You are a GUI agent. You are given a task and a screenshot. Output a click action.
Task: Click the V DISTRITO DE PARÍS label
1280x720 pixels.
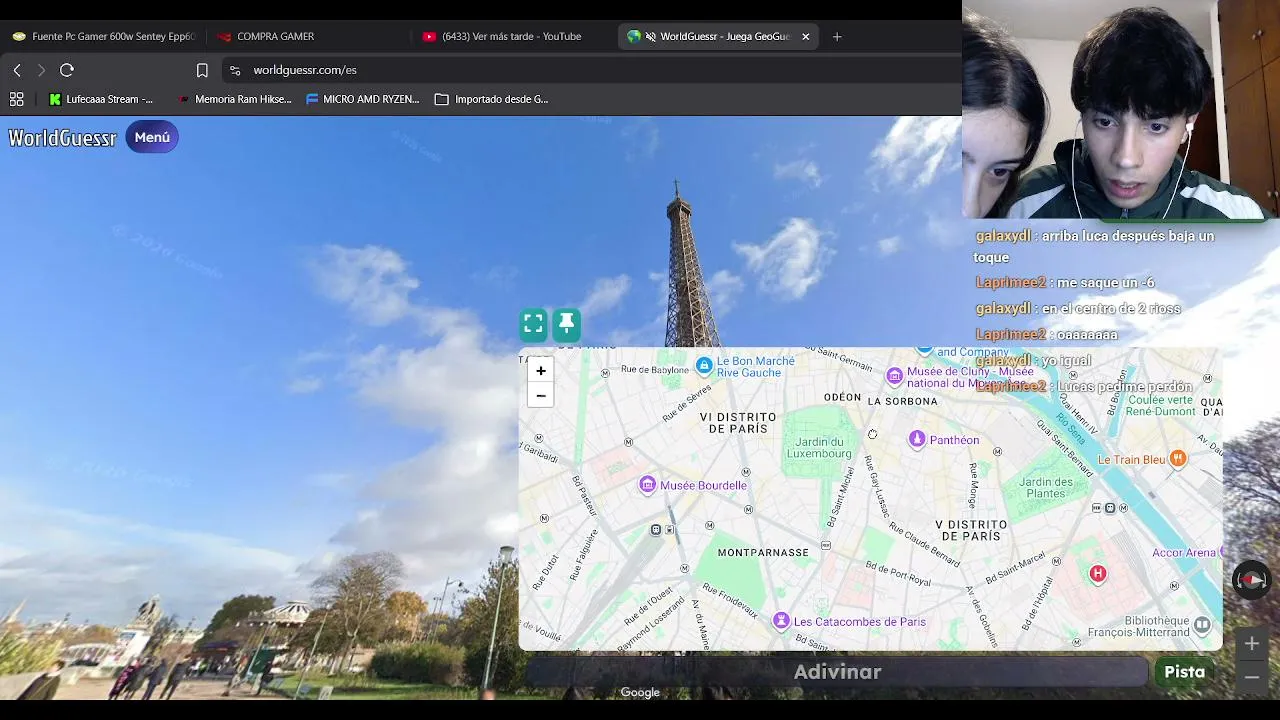(x=971, y=530)
